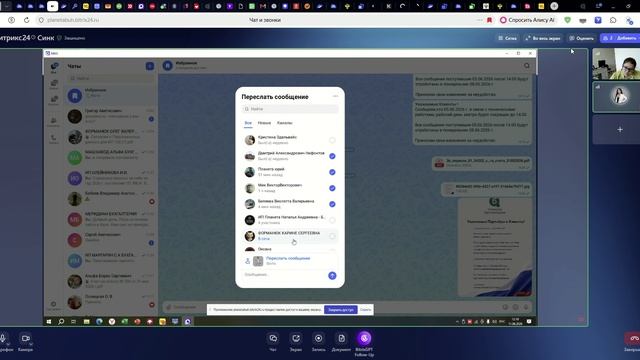
Task: Click the red bookmark icon in address bar
Action: click(489, 20)
